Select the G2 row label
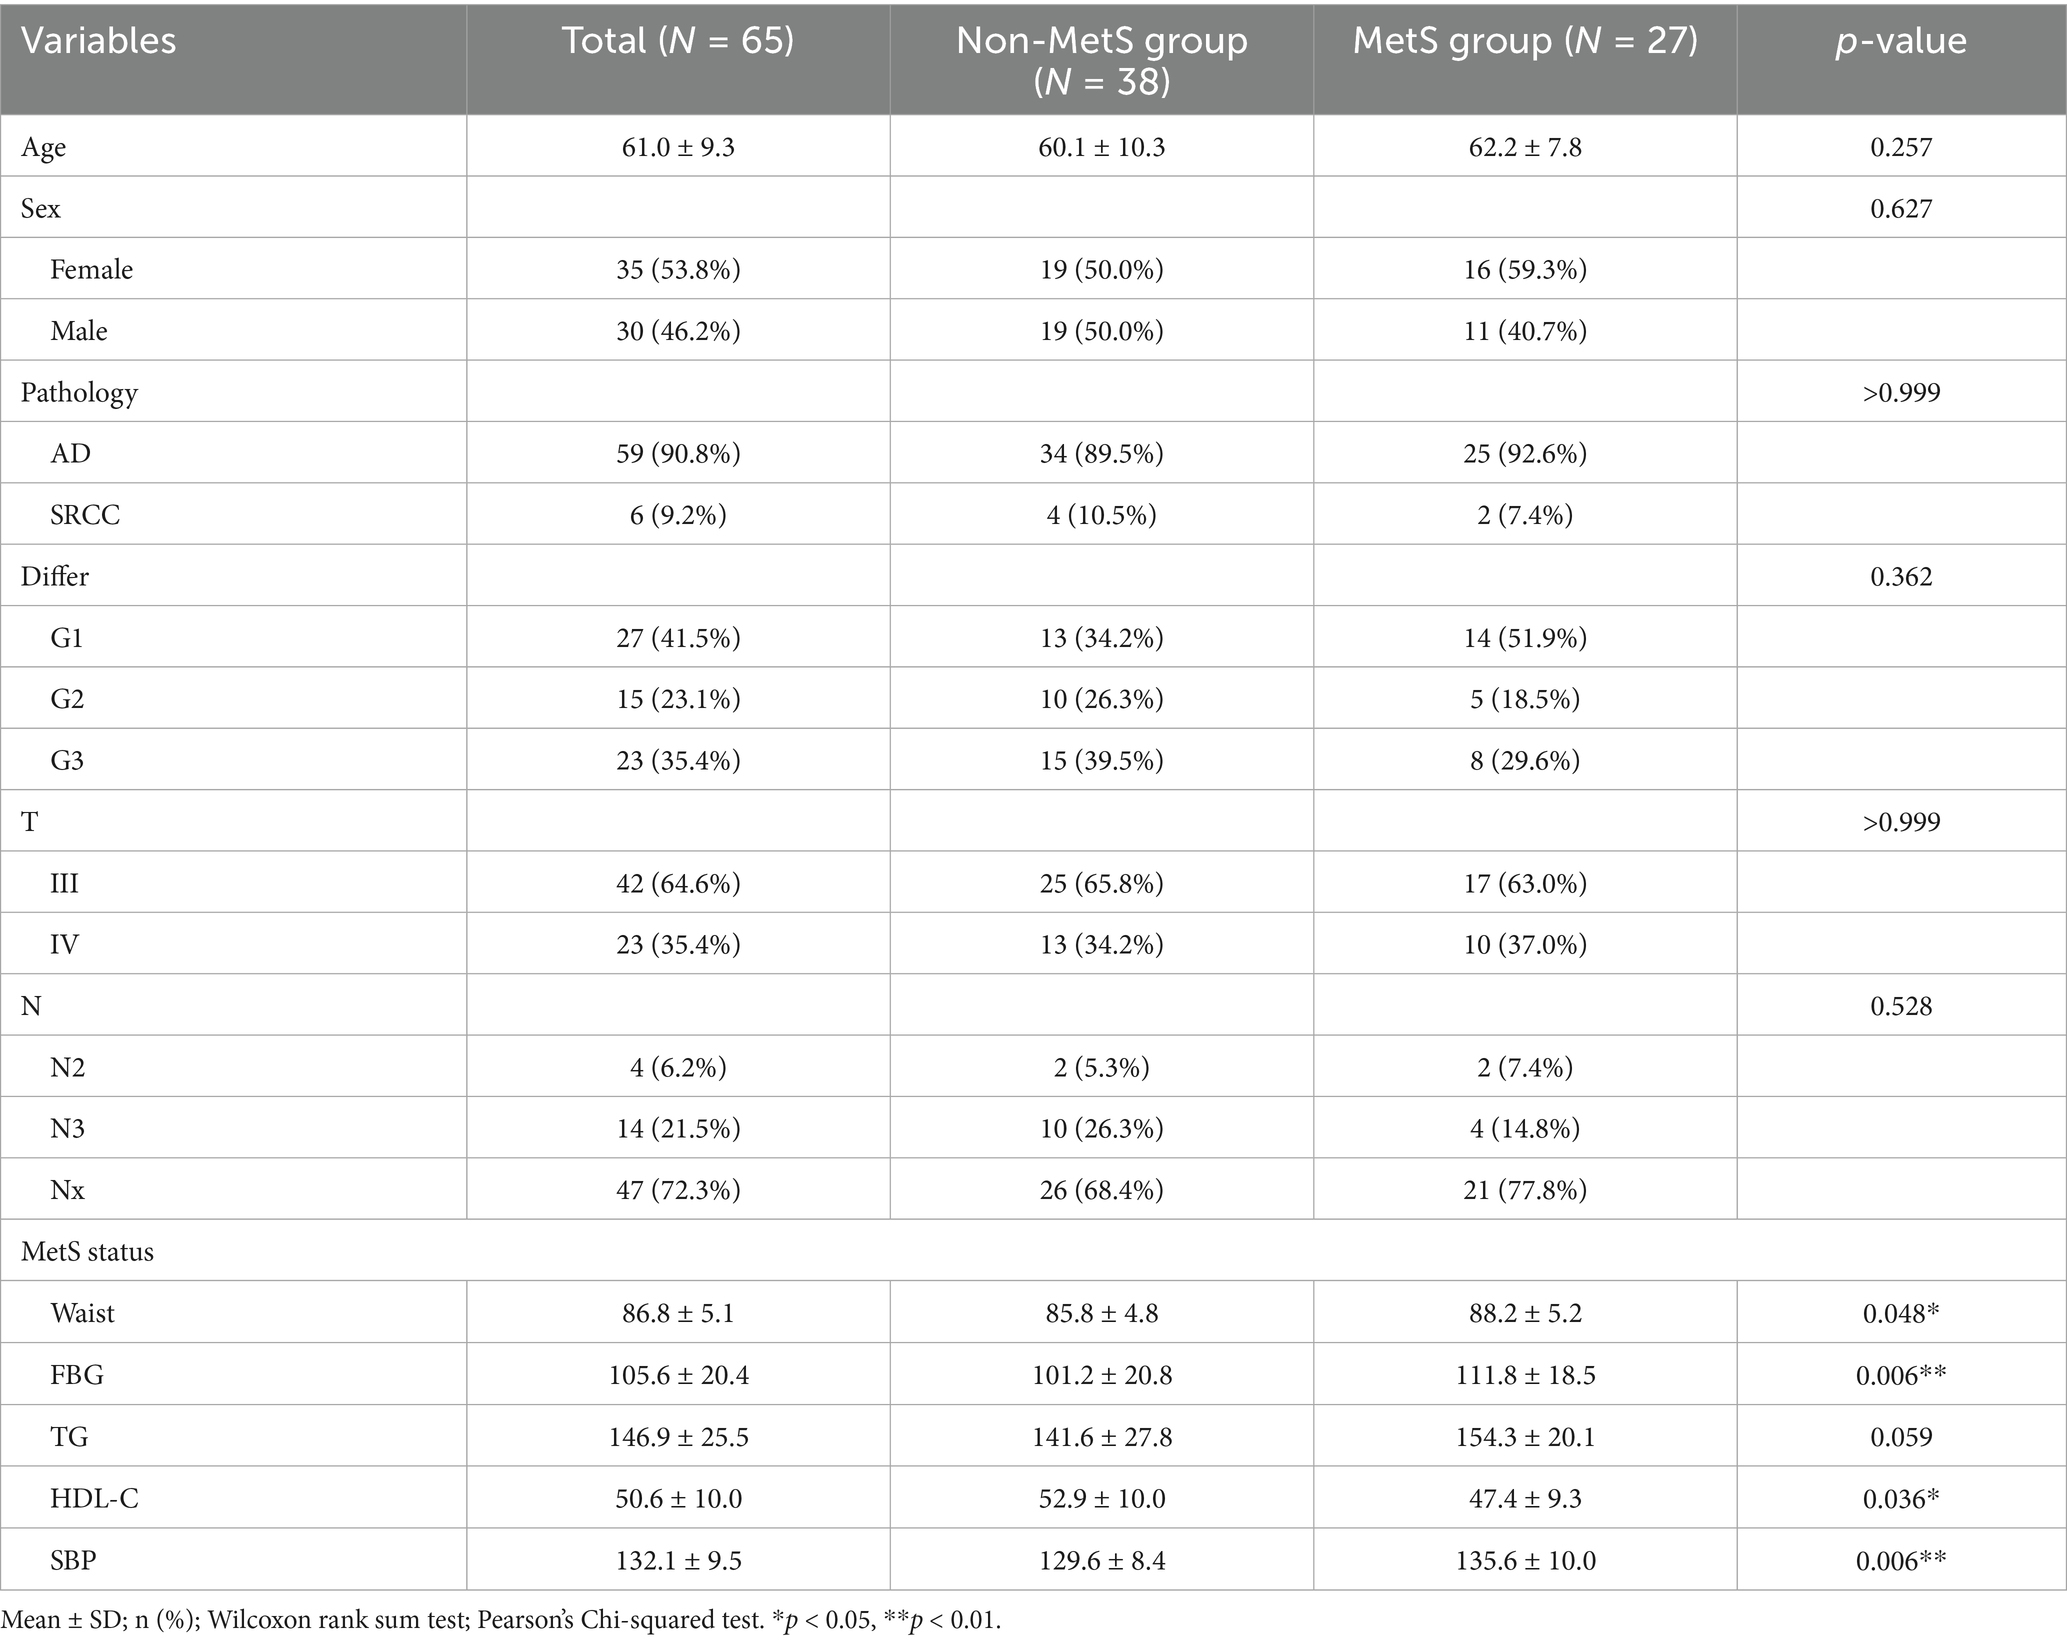This screenshot has width=2067, height=1644. (67, 699)
